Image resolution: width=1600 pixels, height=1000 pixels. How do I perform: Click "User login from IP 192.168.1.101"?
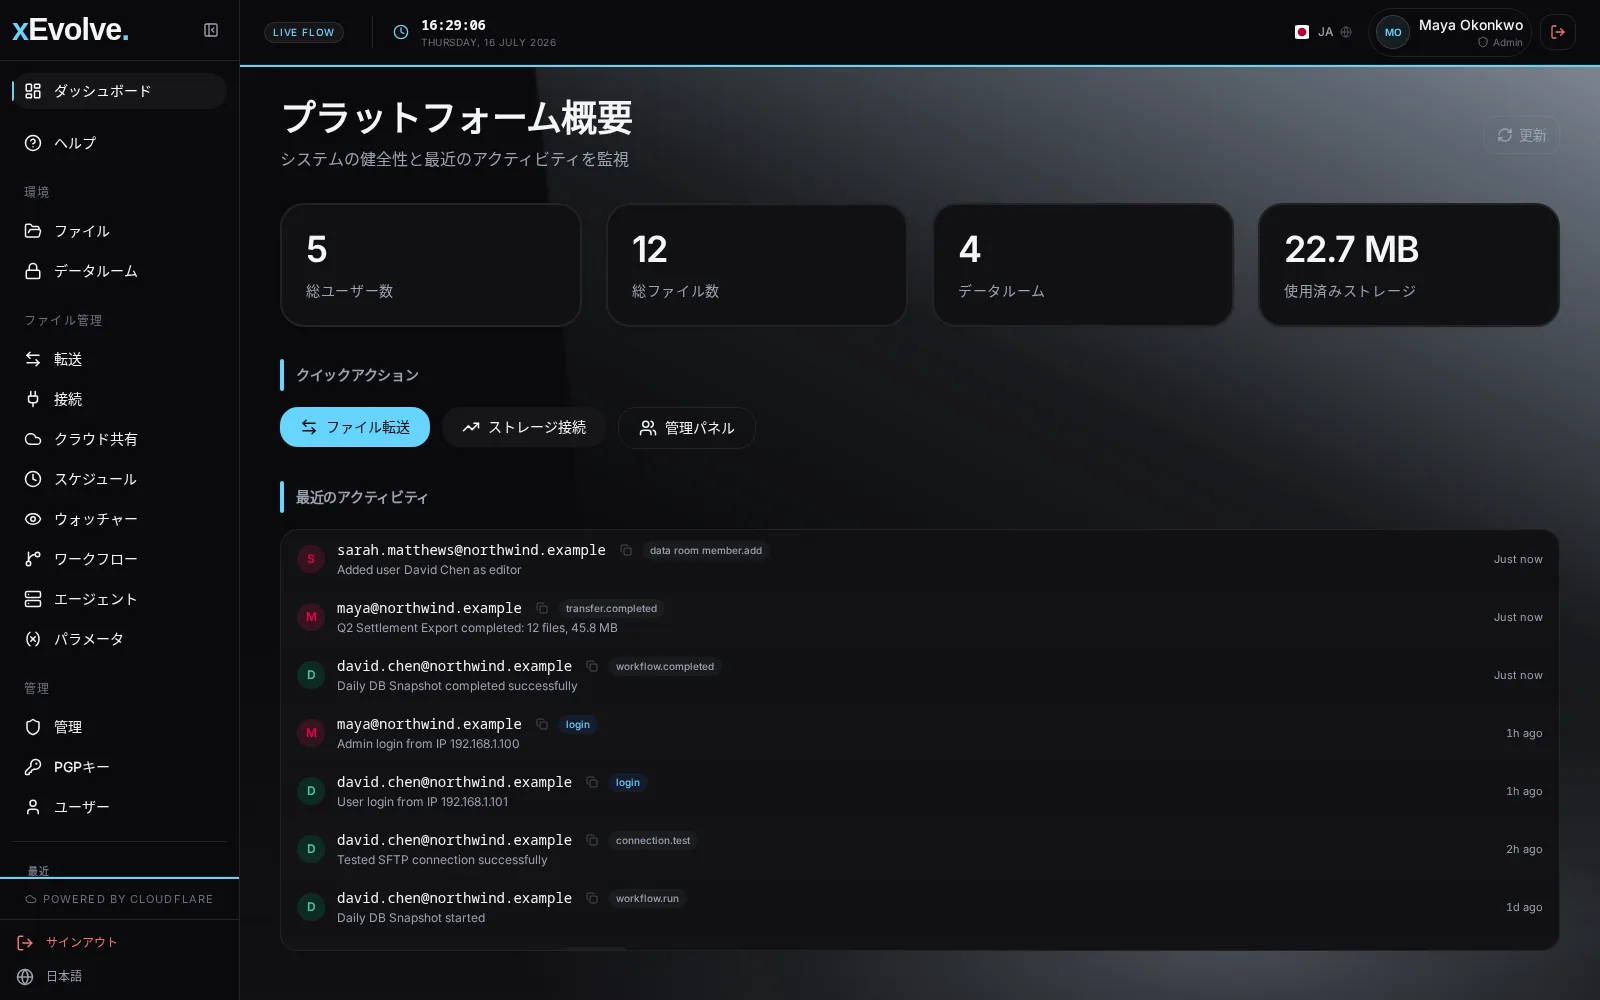(x=422, y=802)
